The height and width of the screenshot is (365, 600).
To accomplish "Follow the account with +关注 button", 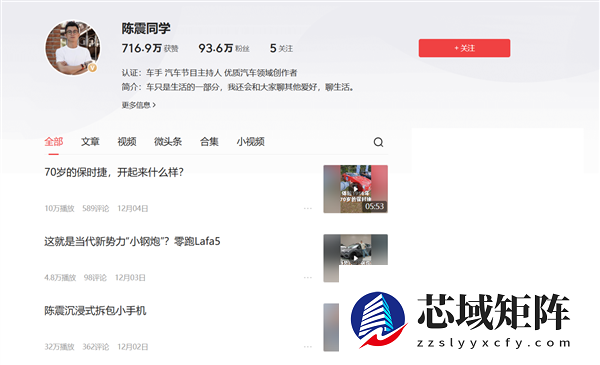I will (x=464, y=48).
